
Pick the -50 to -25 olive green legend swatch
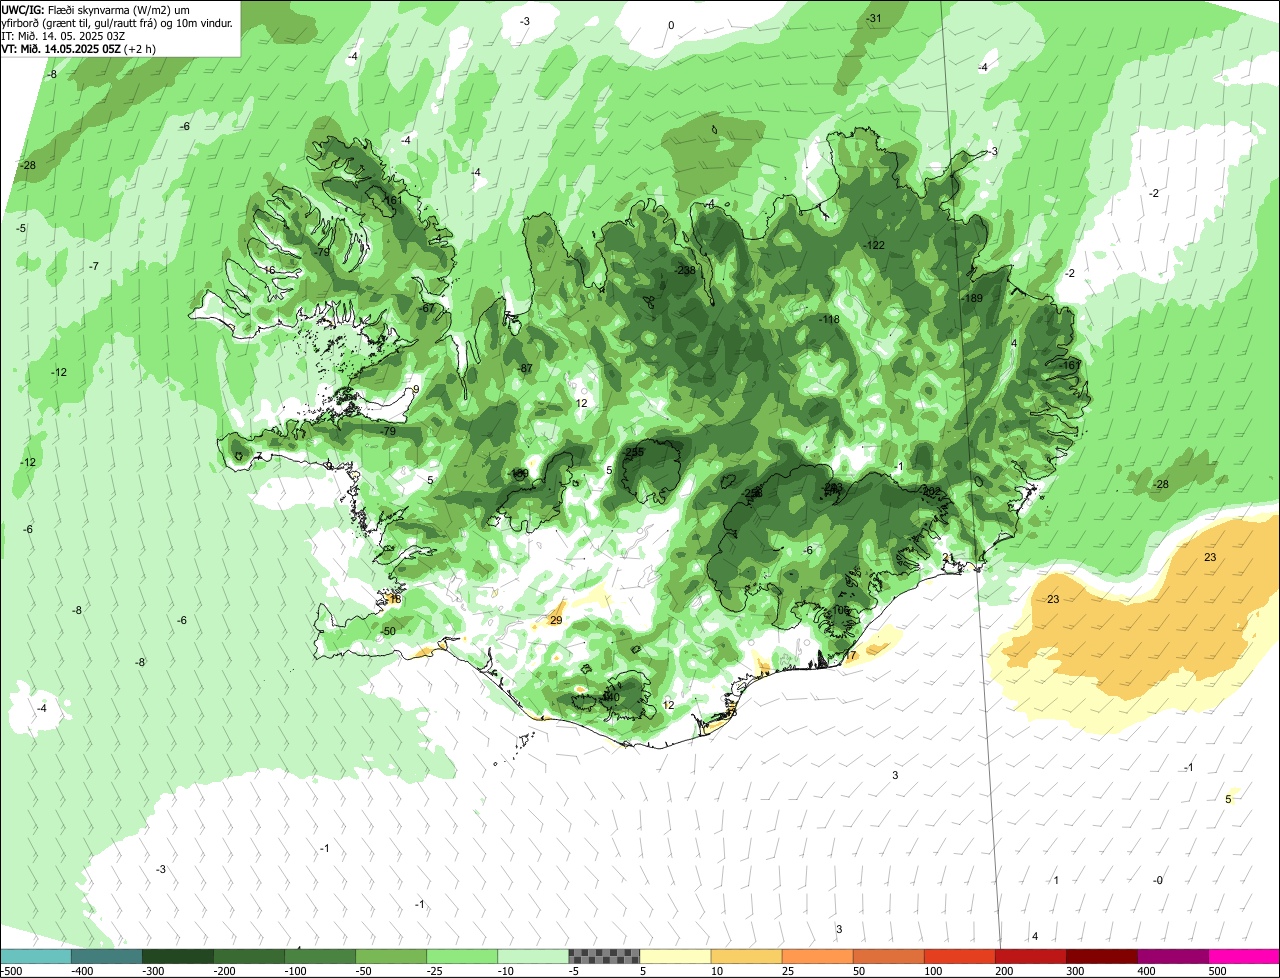pos(391,956)
